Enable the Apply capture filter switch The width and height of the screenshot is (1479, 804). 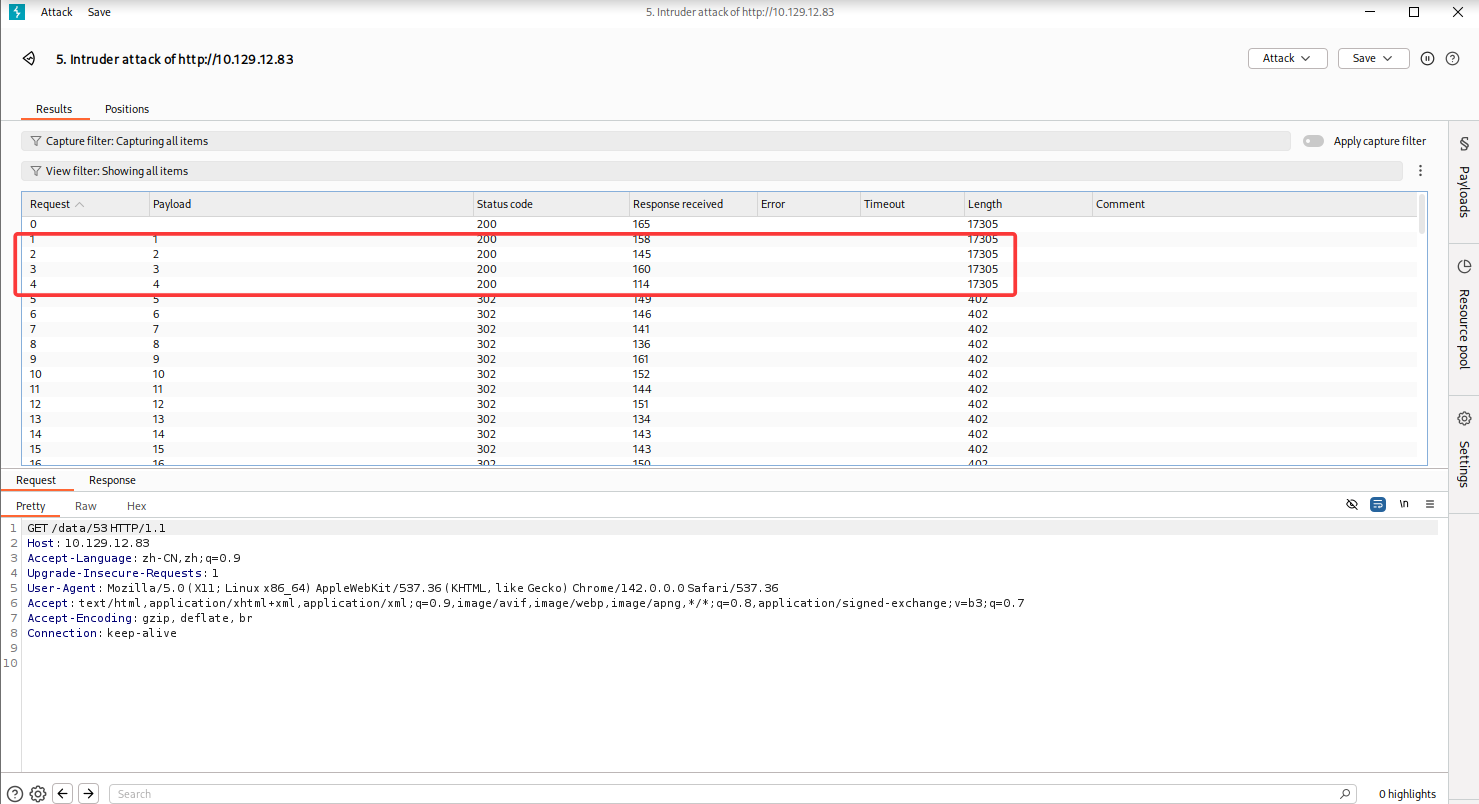[1313, 141]
